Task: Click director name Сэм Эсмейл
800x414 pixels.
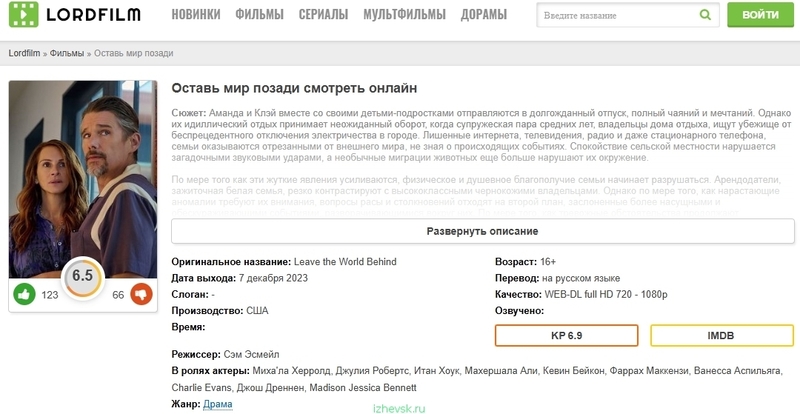Action: (x=252, y=354)
